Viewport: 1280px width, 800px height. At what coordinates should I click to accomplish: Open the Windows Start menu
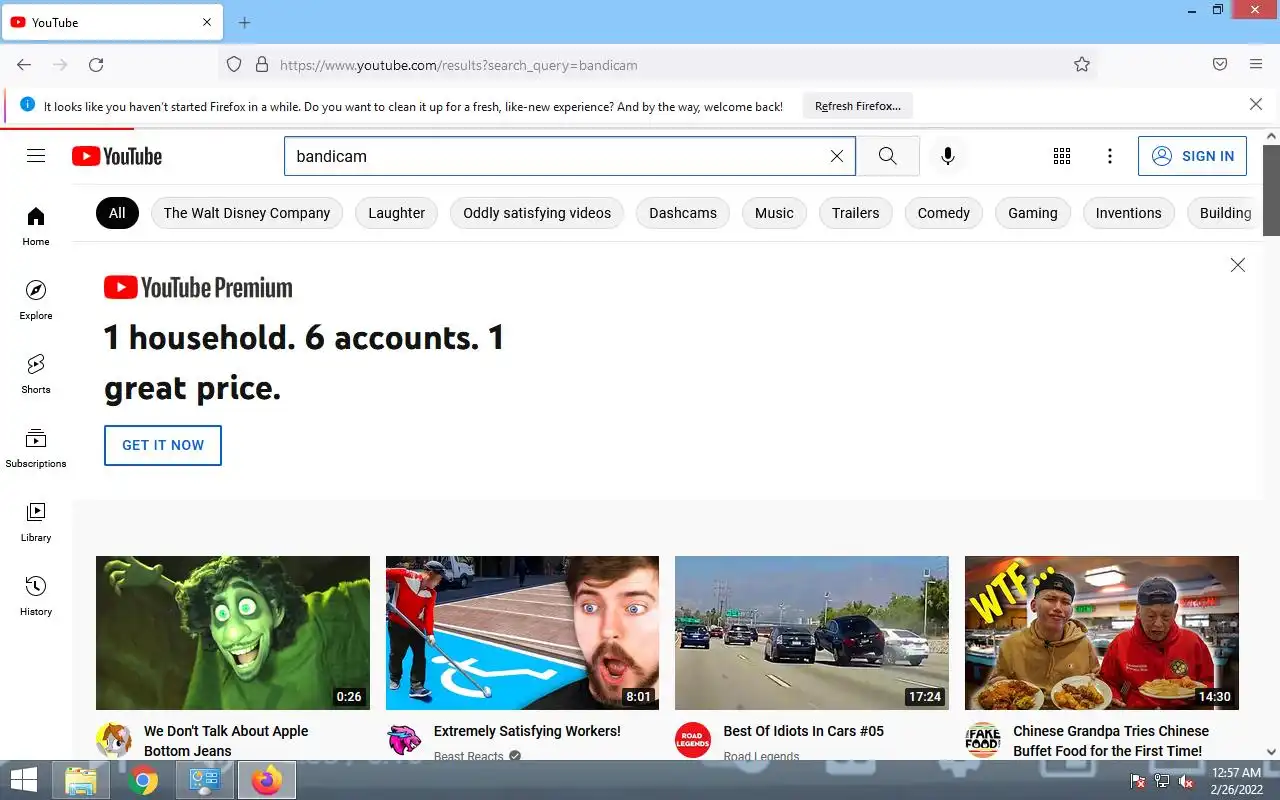point(24,780)
